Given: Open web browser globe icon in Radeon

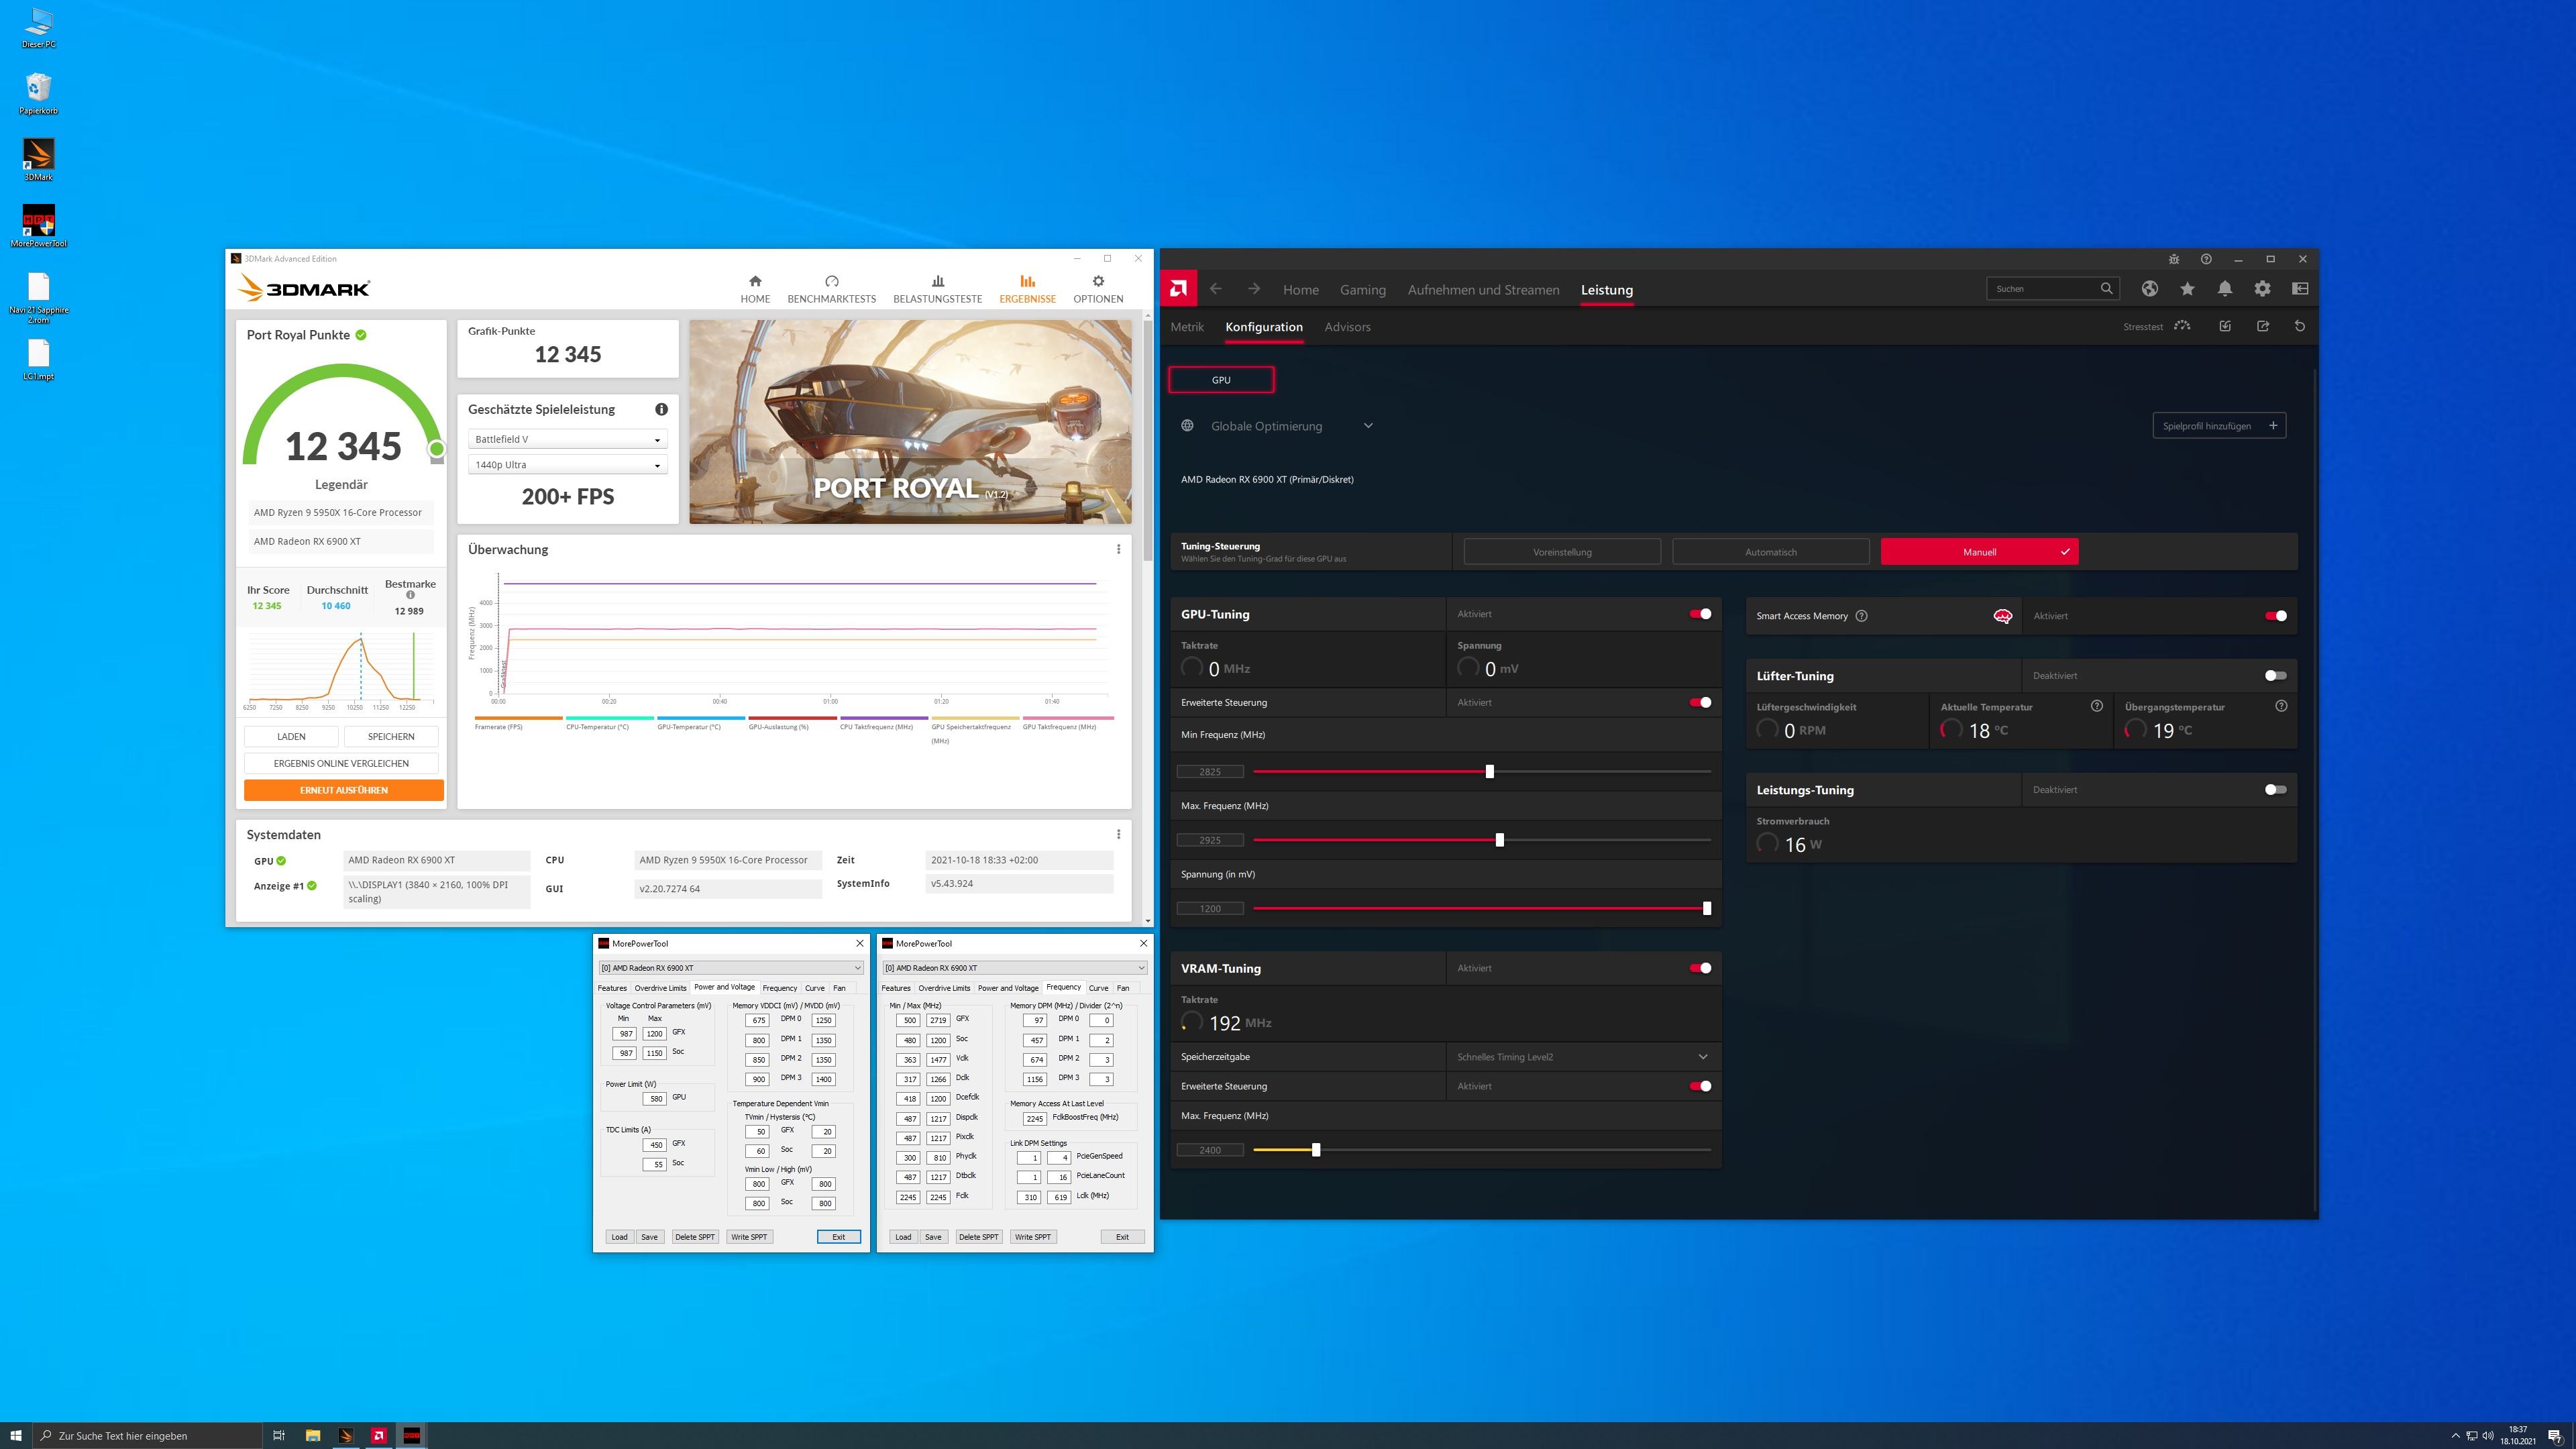Looking at the screenshot, I should point(2150,288).
